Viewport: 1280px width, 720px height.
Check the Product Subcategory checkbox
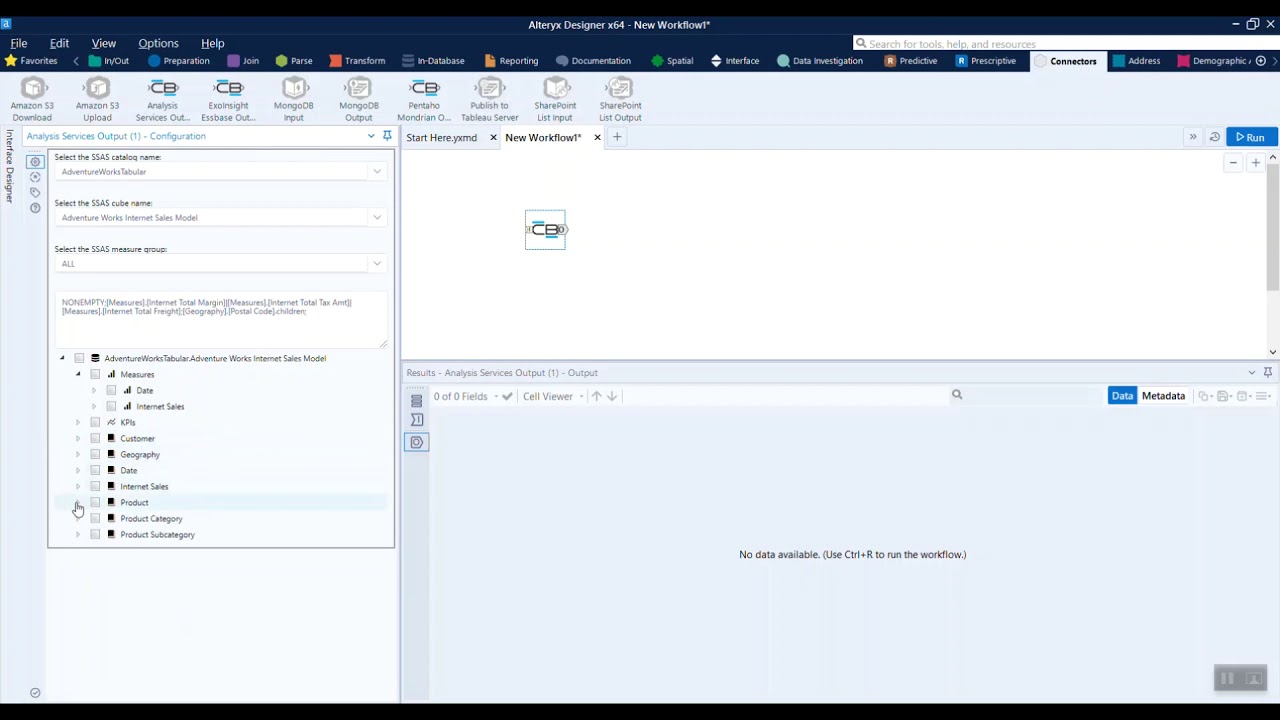tap(95, 534)
